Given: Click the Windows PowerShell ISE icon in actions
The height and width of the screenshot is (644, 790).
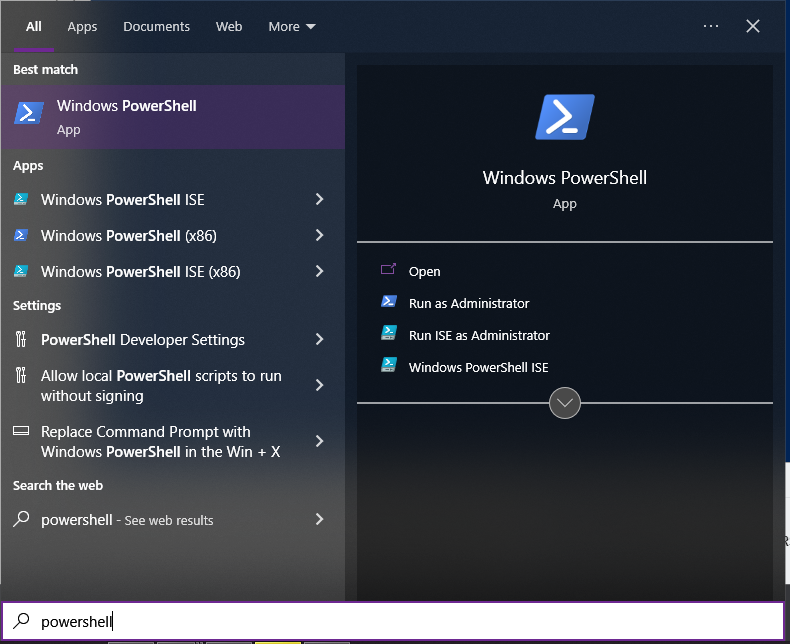Looking at the screenshot, I should (x=388, y=365).
